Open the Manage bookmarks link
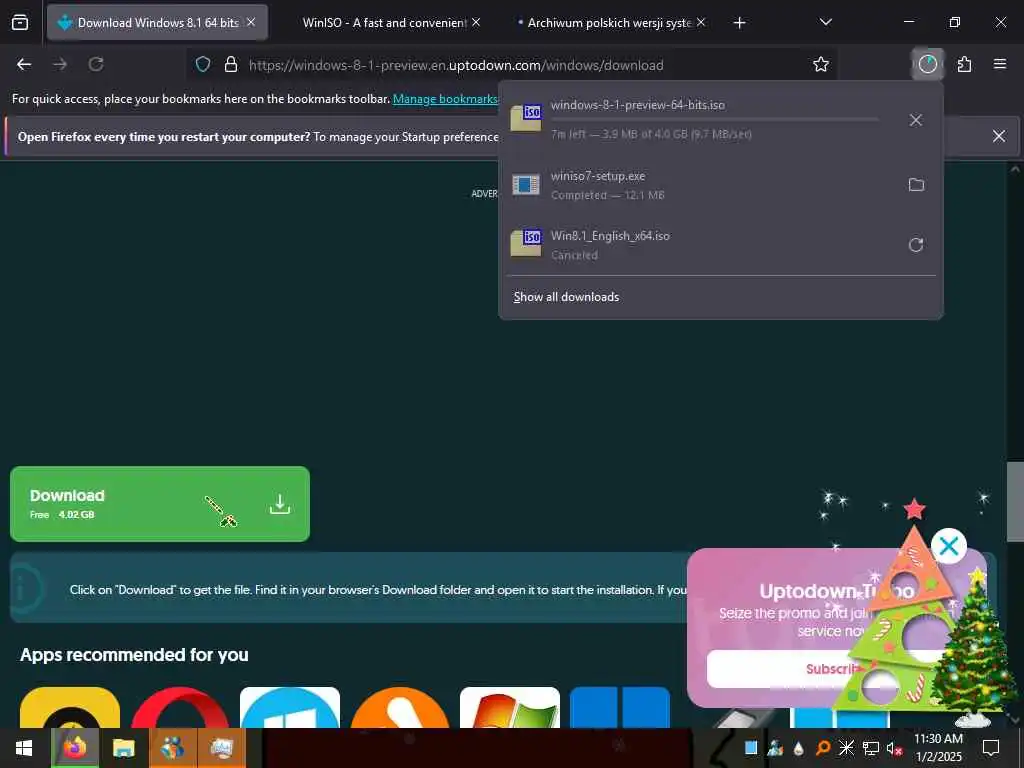The image size is (1024, 768). click(x=445, y=99)
